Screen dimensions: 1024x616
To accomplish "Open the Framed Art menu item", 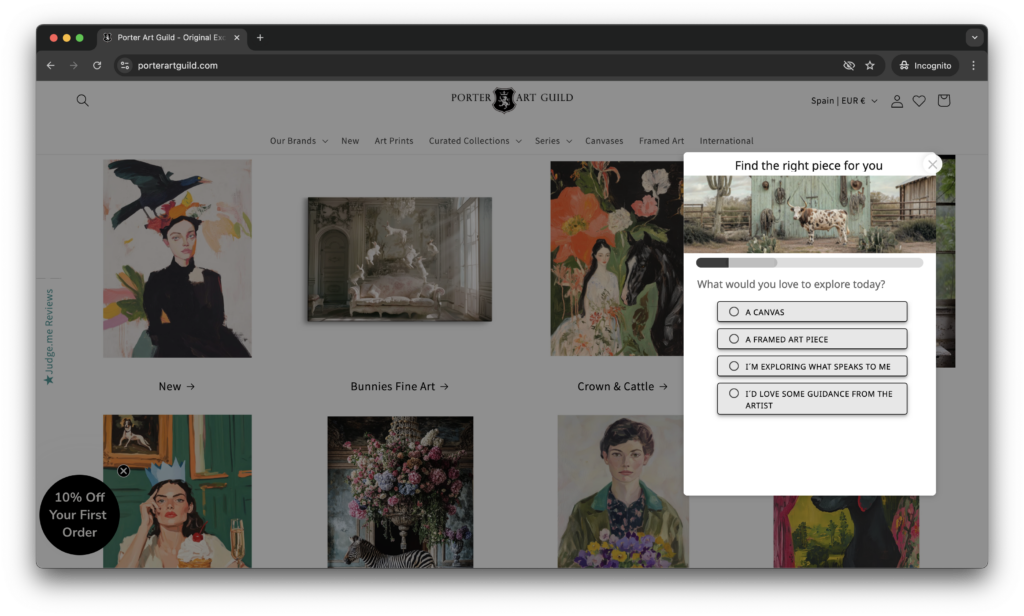I will pyautogui.click(x=662, y=141).
